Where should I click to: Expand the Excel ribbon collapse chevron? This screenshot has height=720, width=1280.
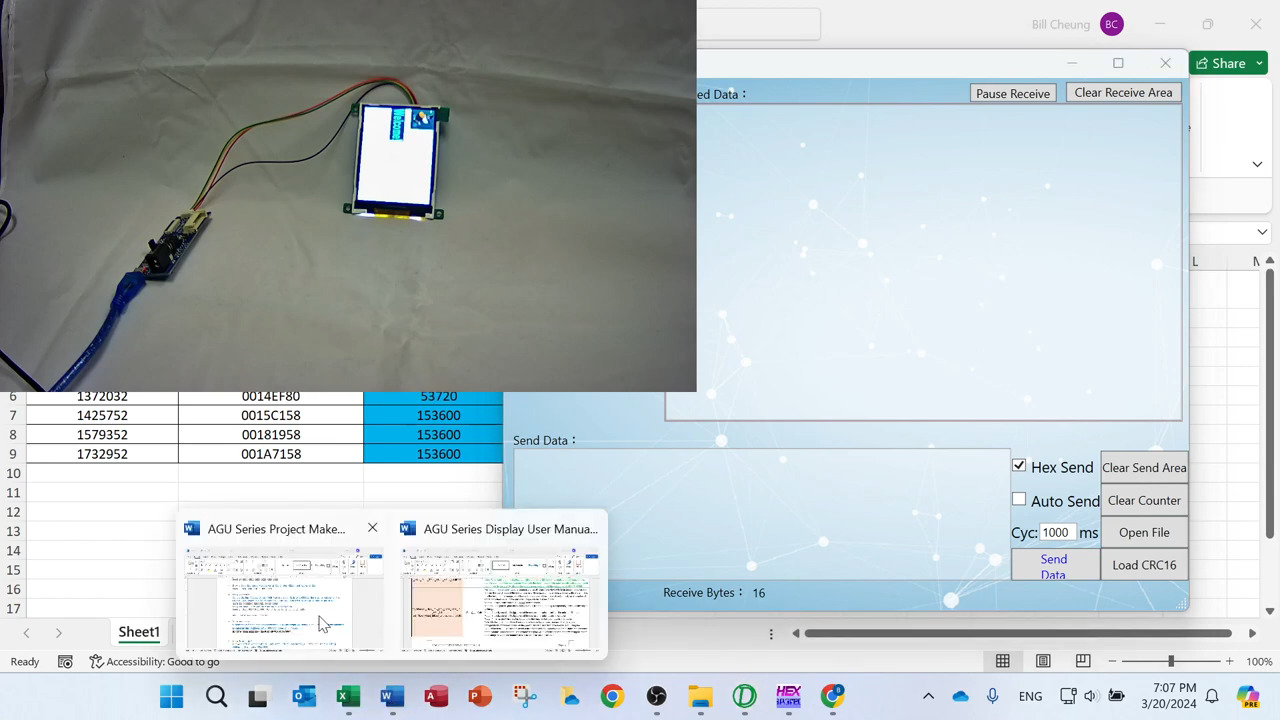(x=1257, y=164)
